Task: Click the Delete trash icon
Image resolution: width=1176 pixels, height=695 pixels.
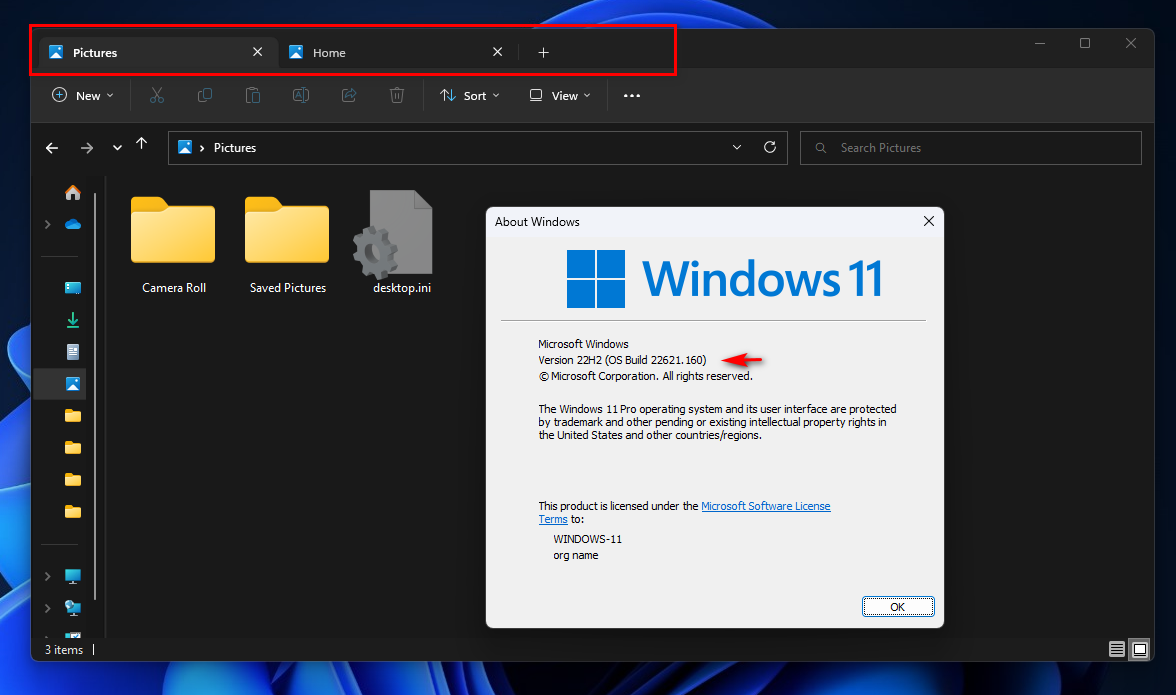Action: coord(397,95)
